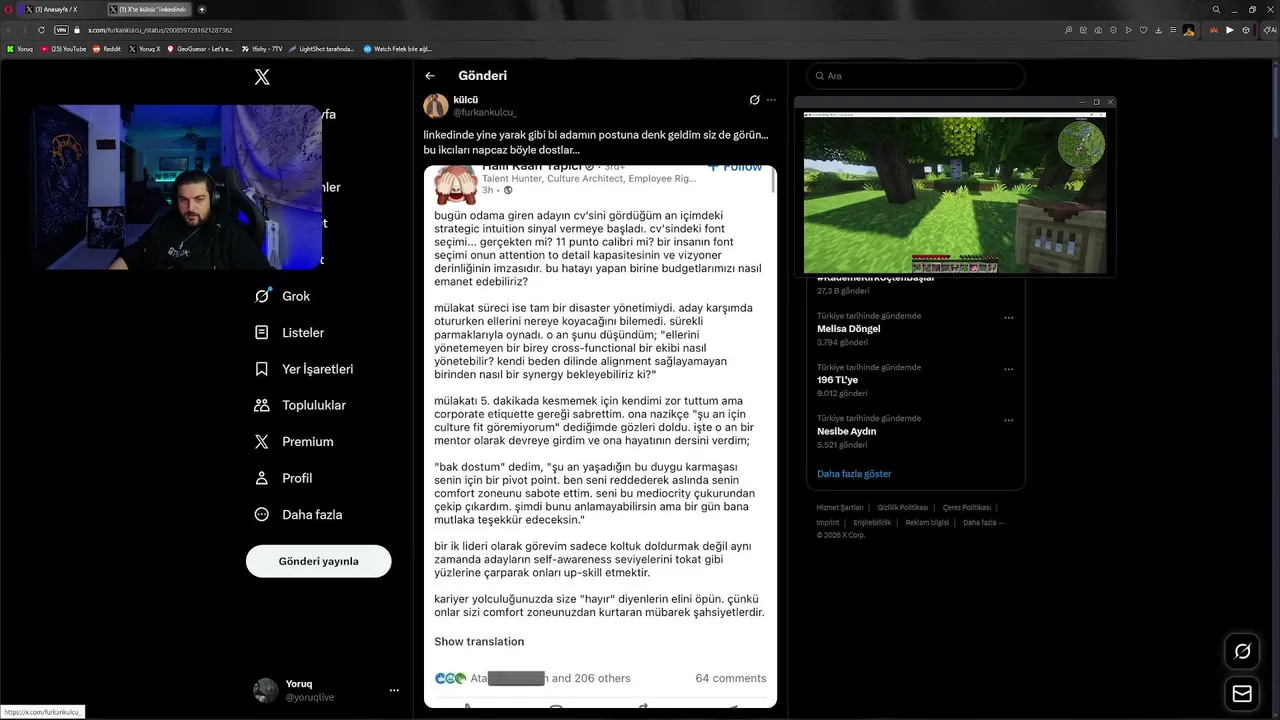
Task: Open the YouTube bookmark
Action: pos(64,48)
